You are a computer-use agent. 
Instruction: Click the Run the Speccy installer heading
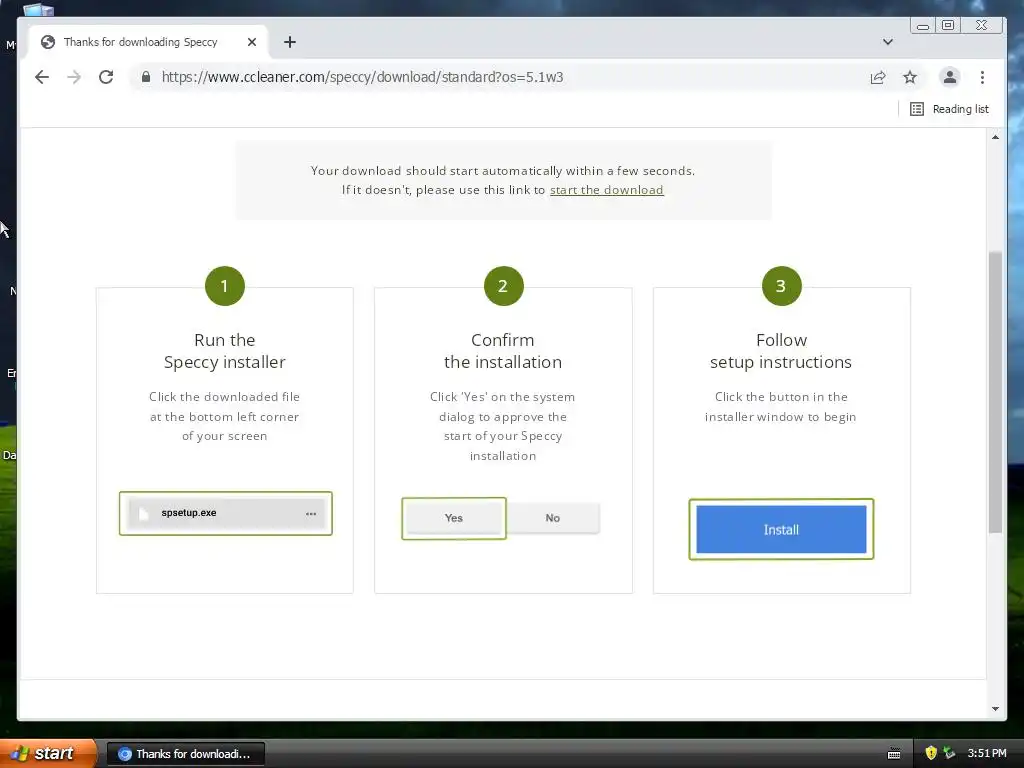[225, 351]
